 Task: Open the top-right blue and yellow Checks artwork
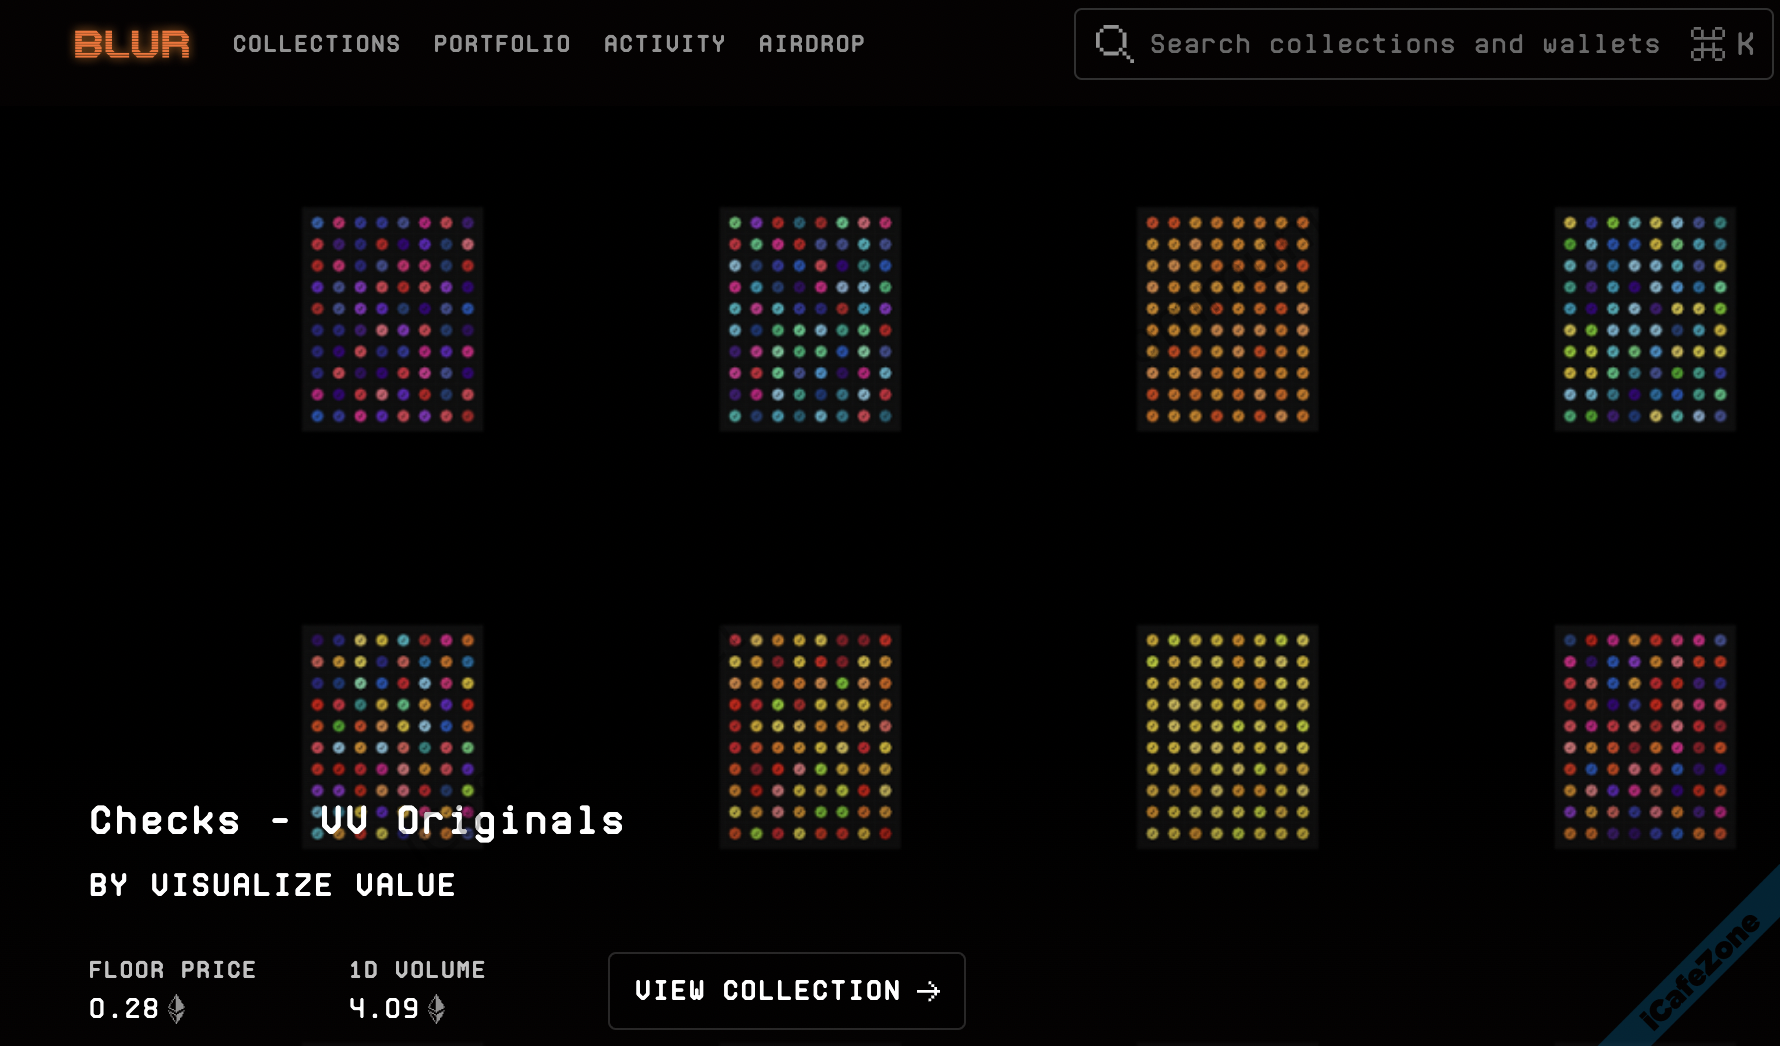click(x=1644, y=319)
